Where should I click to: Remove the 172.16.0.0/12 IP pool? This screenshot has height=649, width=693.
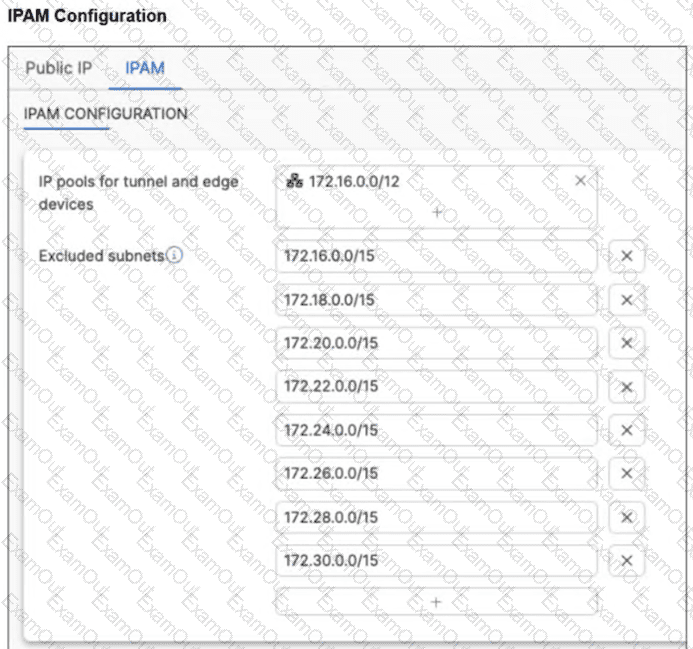tap(581, 181)
